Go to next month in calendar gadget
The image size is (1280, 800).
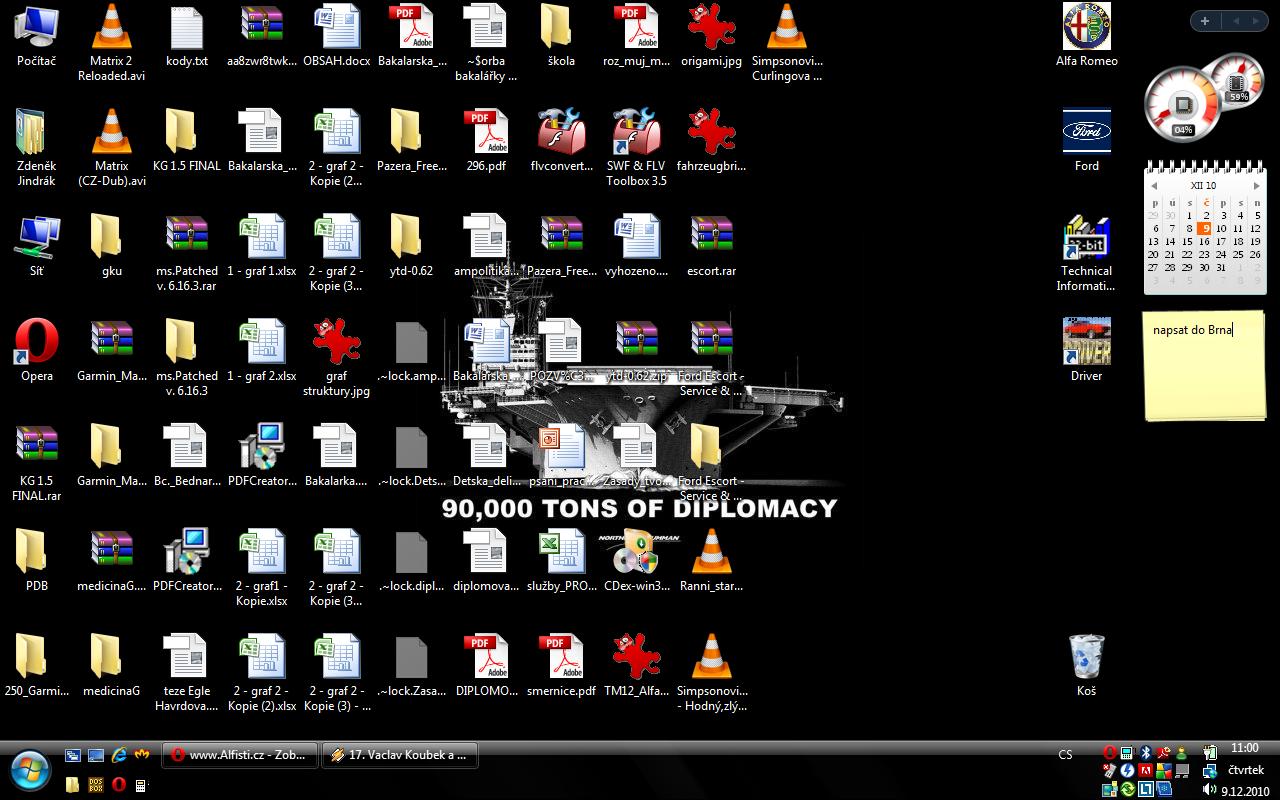[1257, 186]
